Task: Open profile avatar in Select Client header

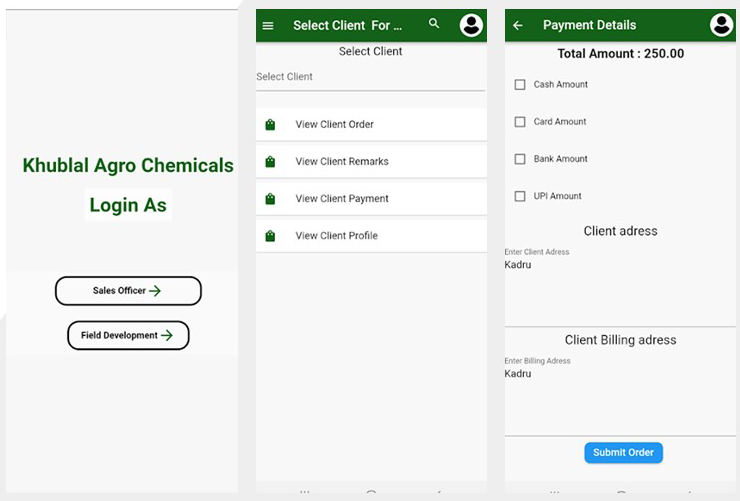Action: tap(471, 25)
